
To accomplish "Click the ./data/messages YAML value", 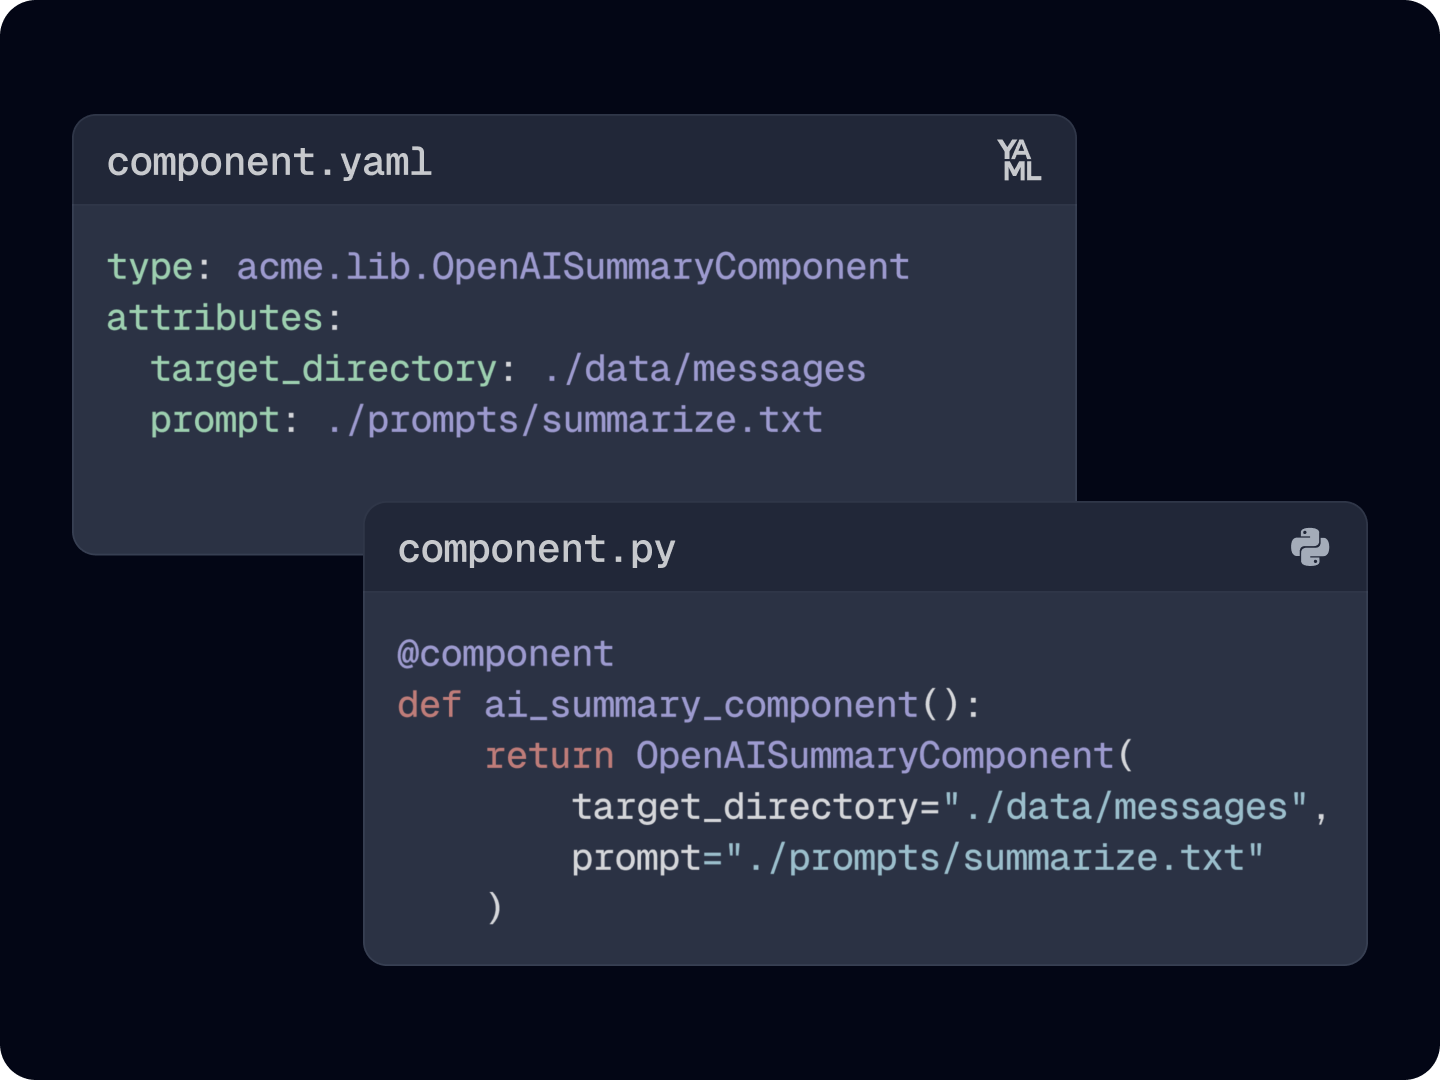I will [704, 369].
